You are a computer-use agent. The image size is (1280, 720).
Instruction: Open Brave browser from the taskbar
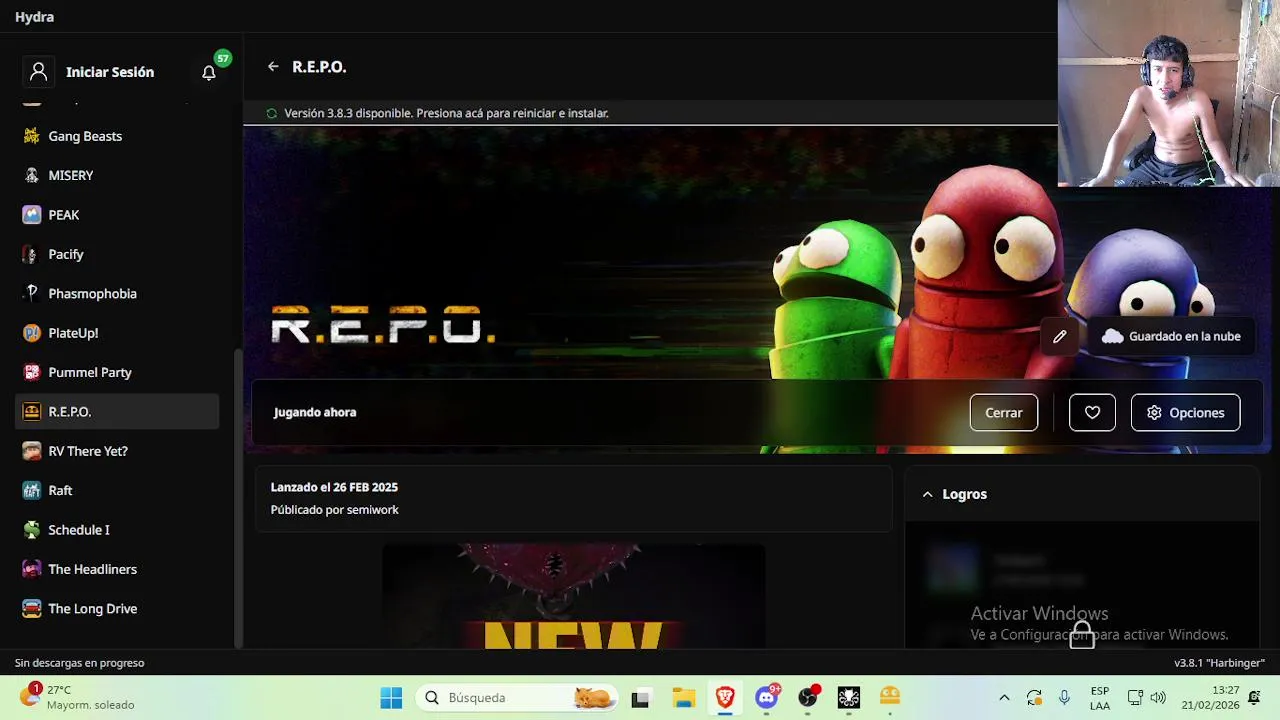725,697
